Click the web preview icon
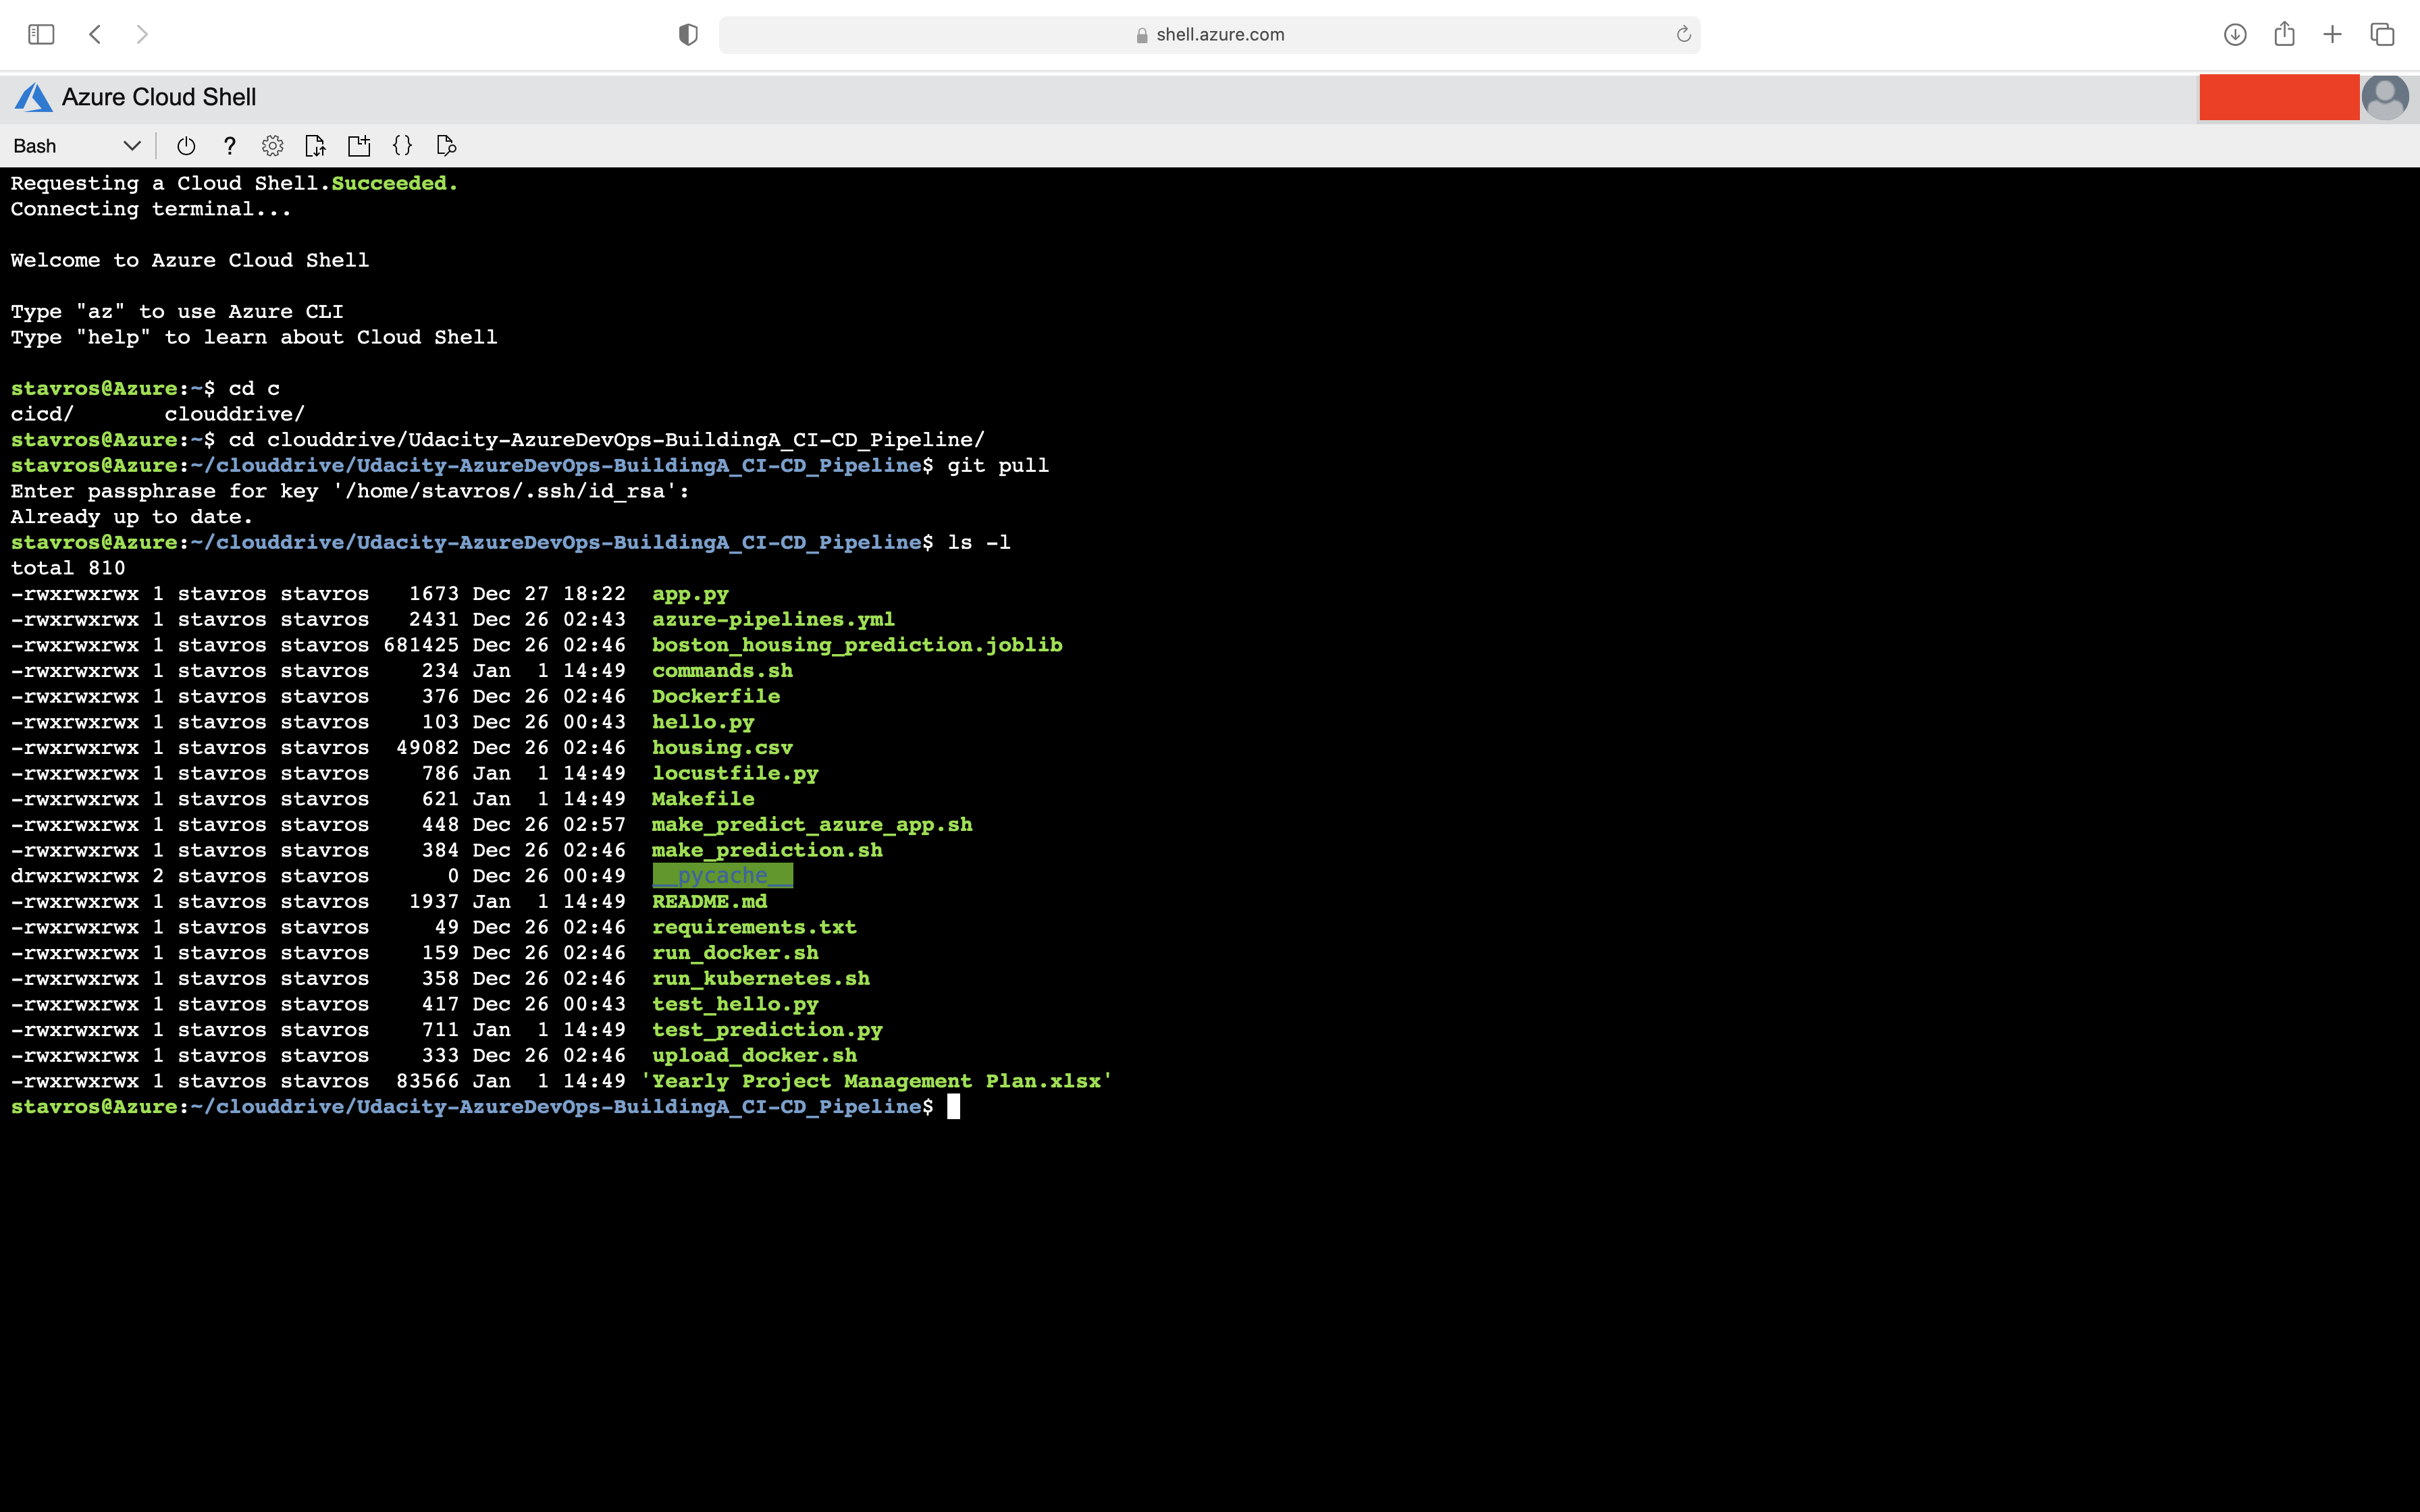The width and height of the screenshot is (2420, 1512). click(447, 146)
